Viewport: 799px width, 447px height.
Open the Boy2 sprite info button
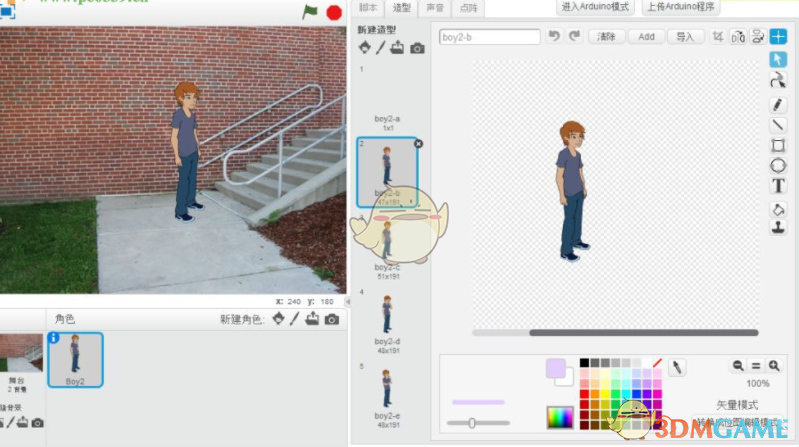point(54,337)
